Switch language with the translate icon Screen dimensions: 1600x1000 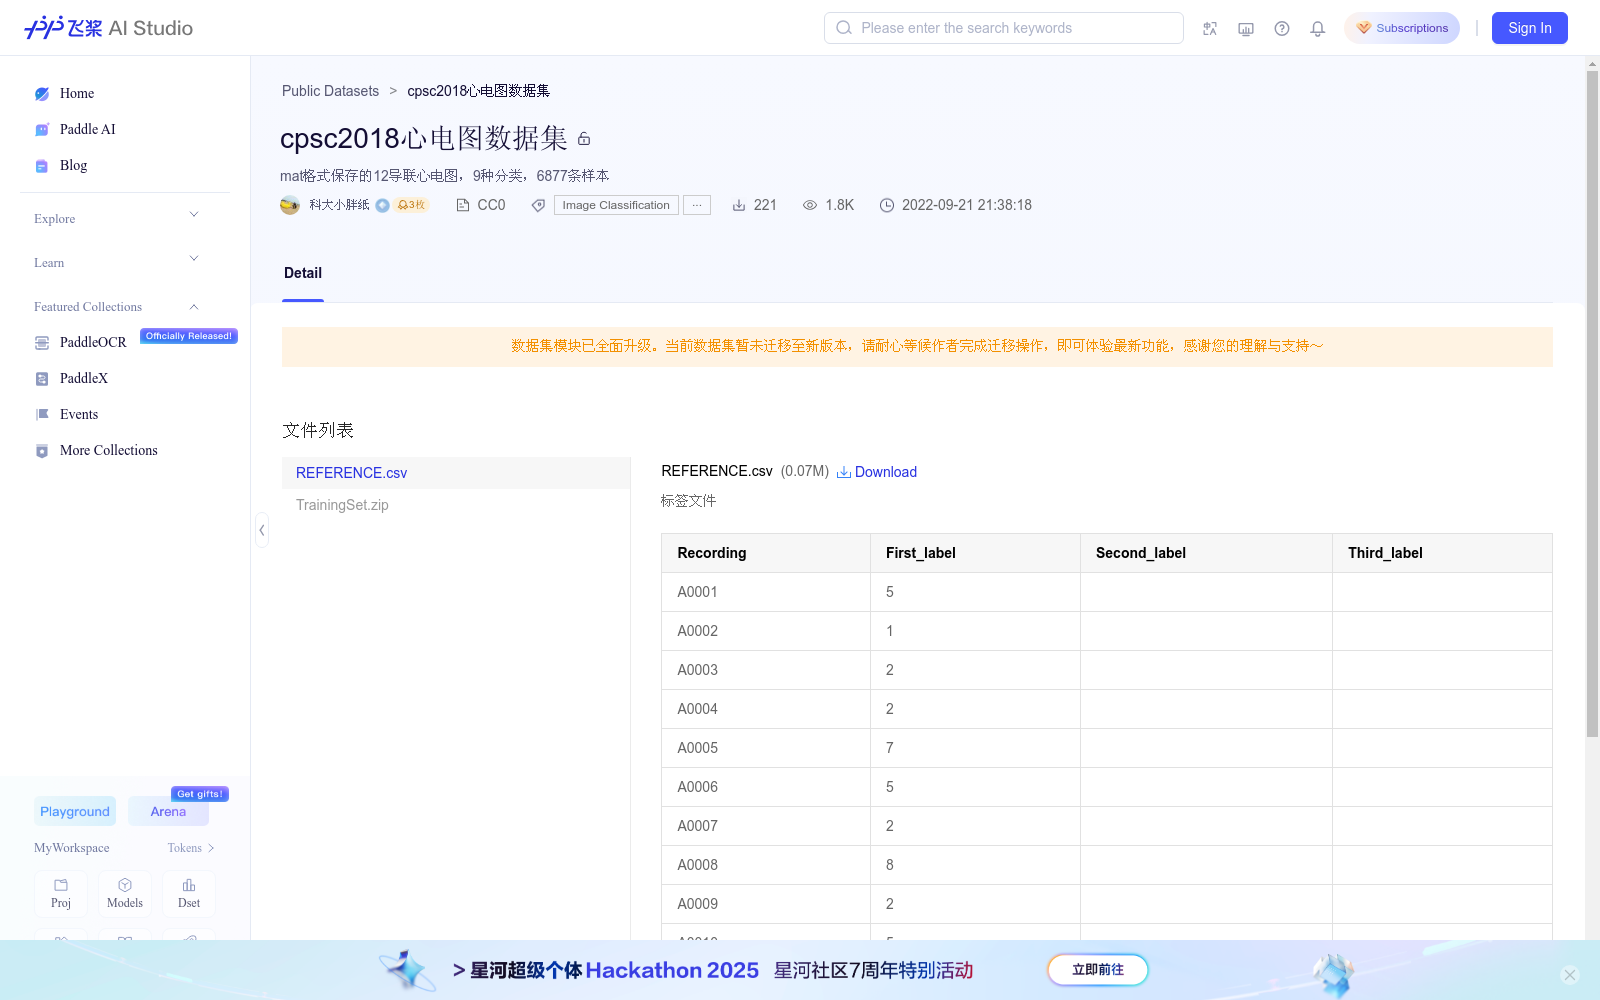1210,29
